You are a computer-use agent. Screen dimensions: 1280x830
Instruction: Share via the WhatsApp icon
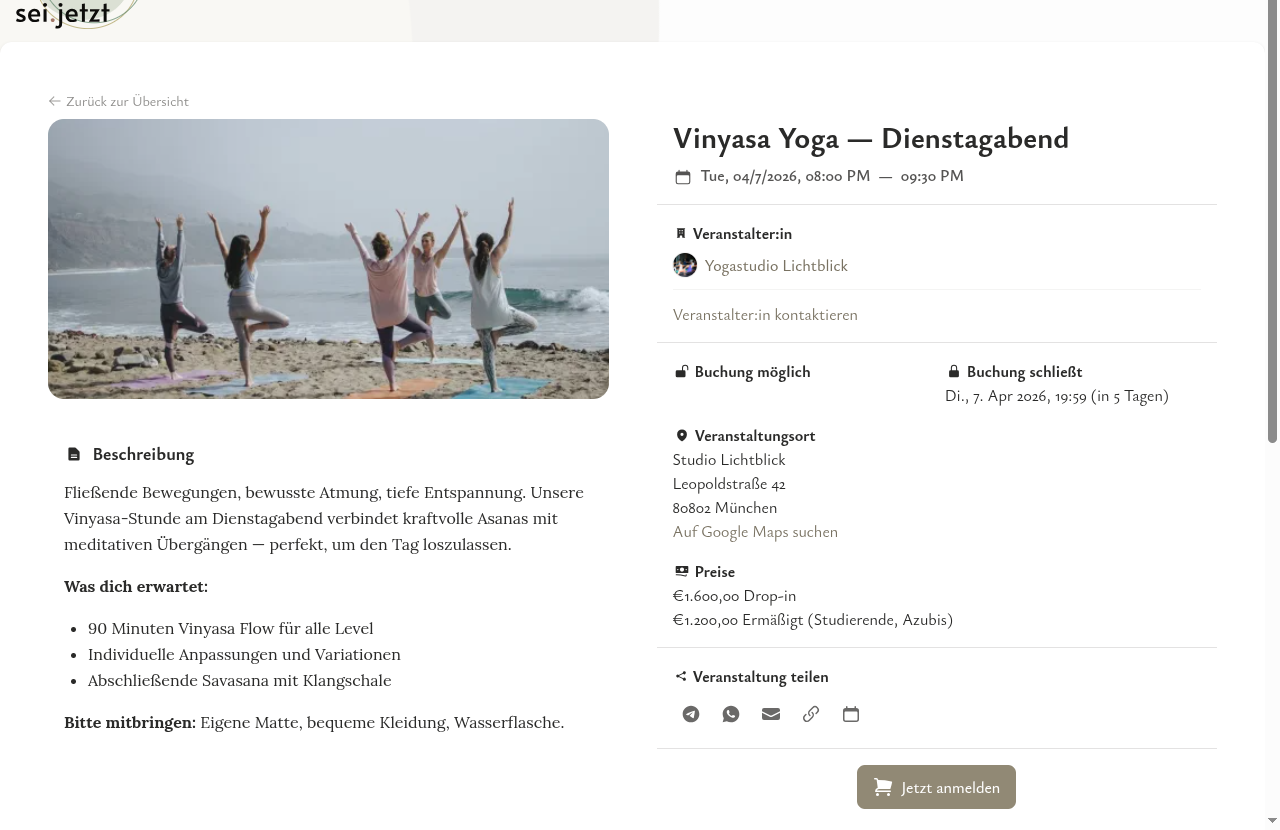point(730,714)
